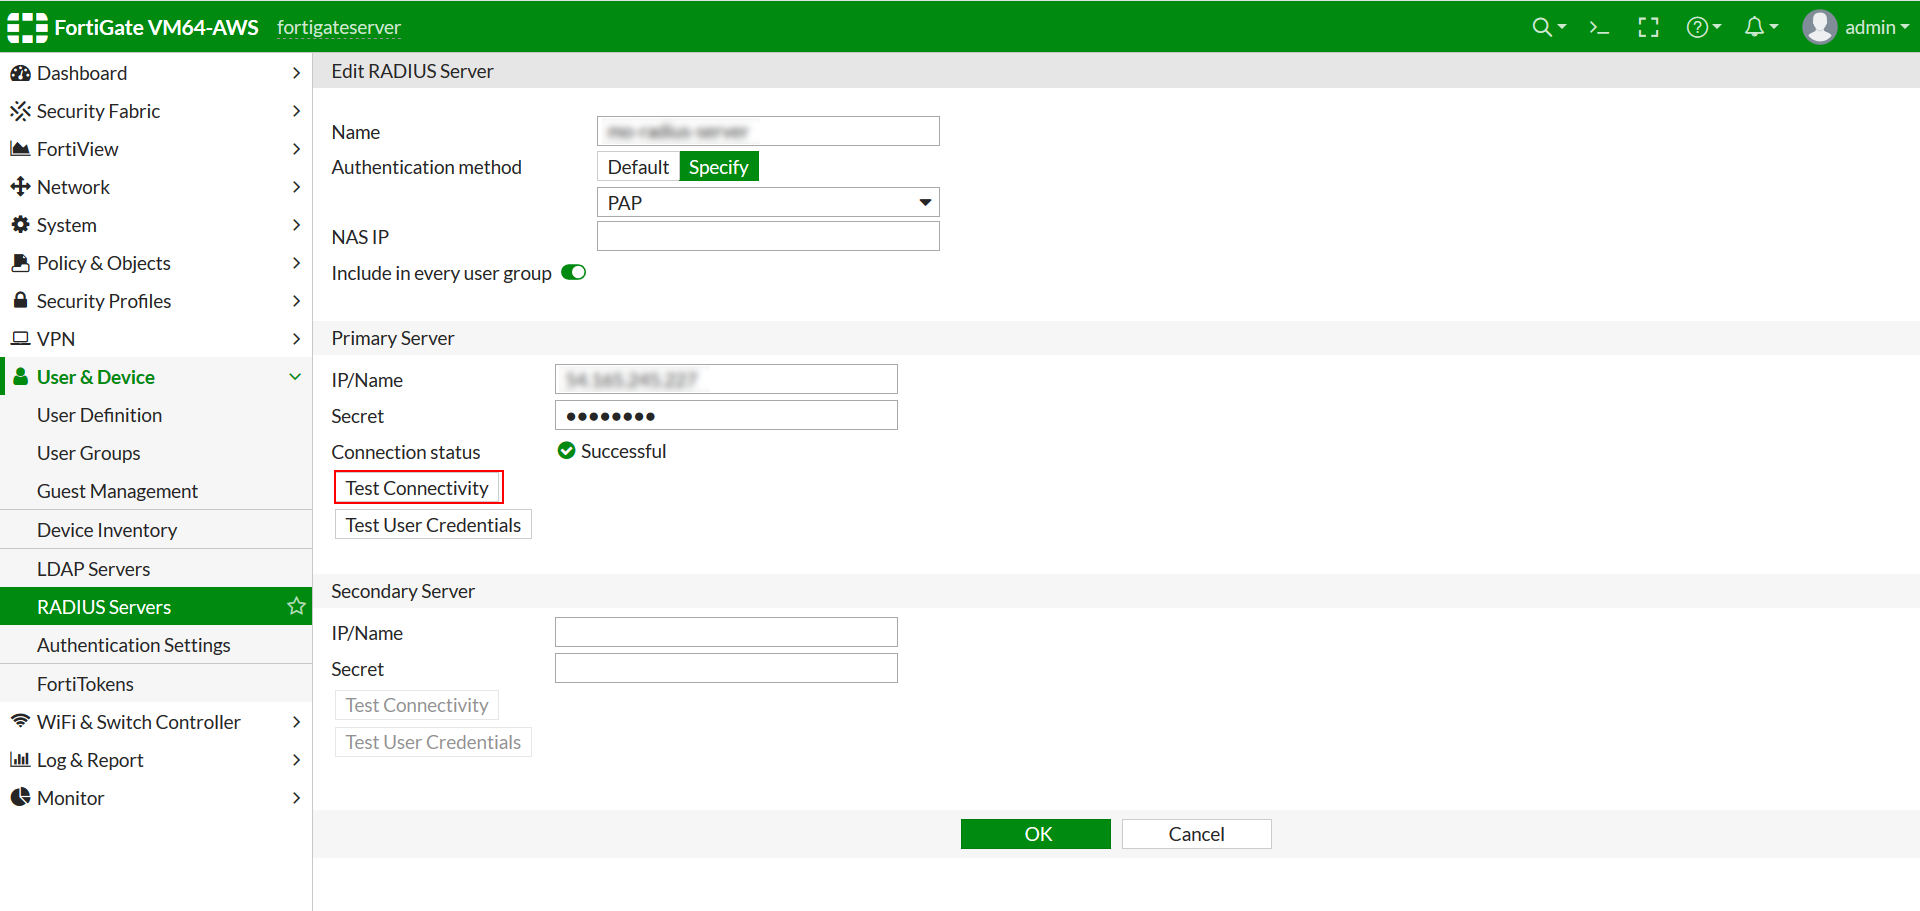Click OK to save the RADIUS server
The height and width of the screenshot is (911, 1920).
(x=1035, y=833)
